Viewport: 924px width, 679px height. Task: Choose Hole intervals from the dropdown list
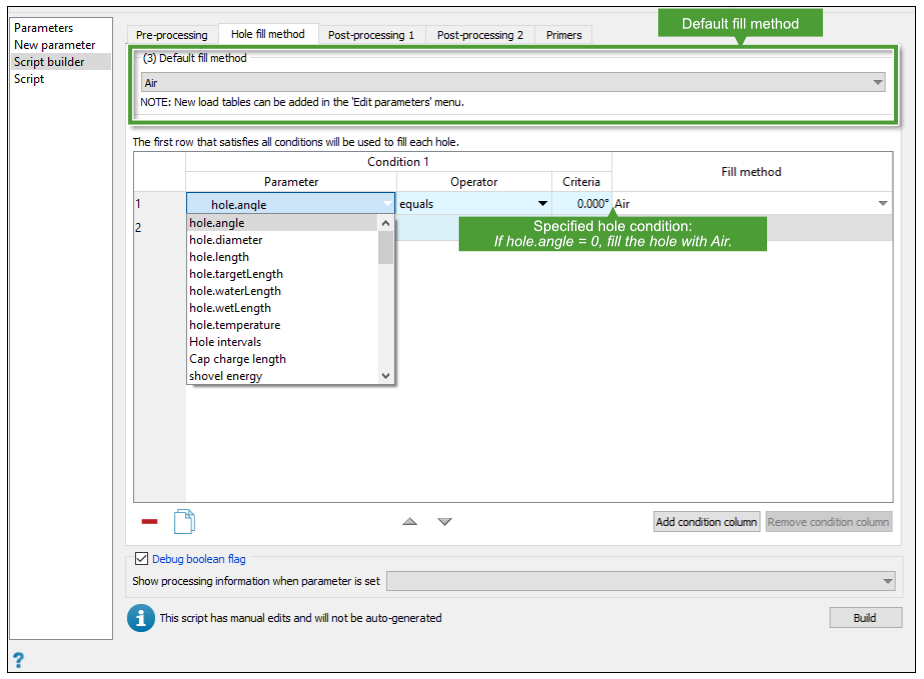pos(282,342)
